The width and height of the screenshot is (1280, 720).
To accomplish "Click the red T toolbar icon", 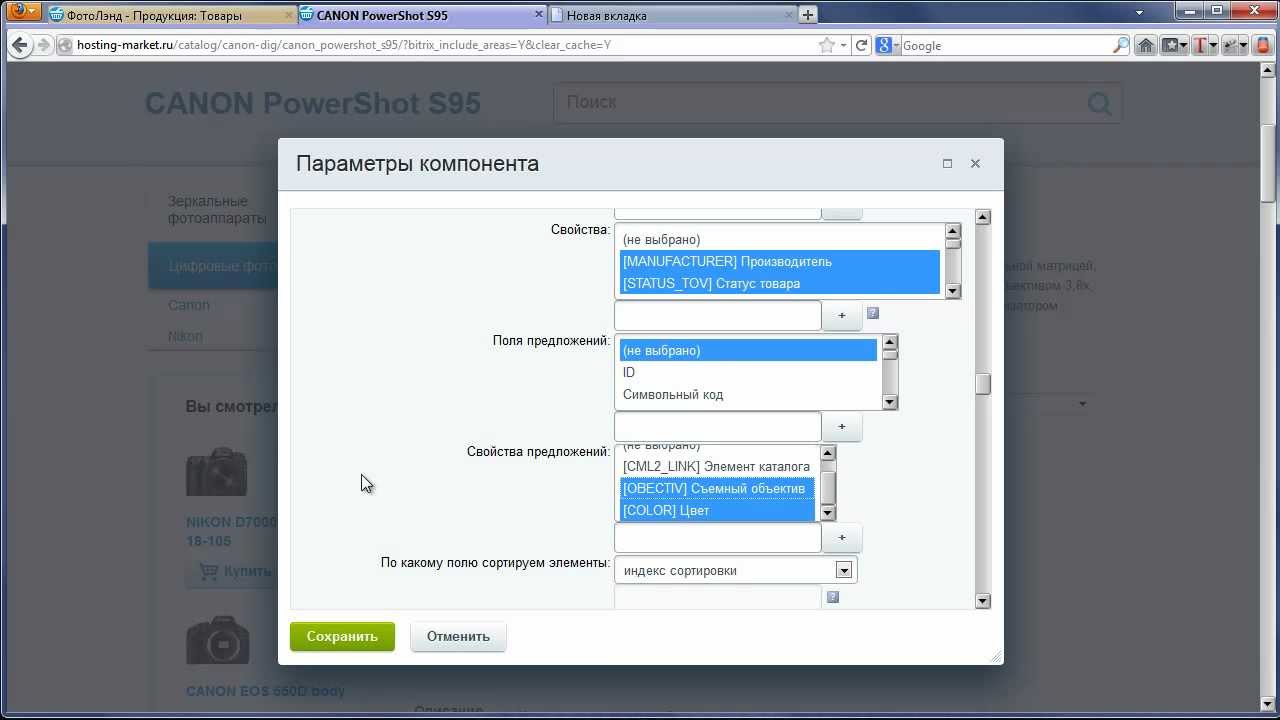I will [x=1199, y=45].
